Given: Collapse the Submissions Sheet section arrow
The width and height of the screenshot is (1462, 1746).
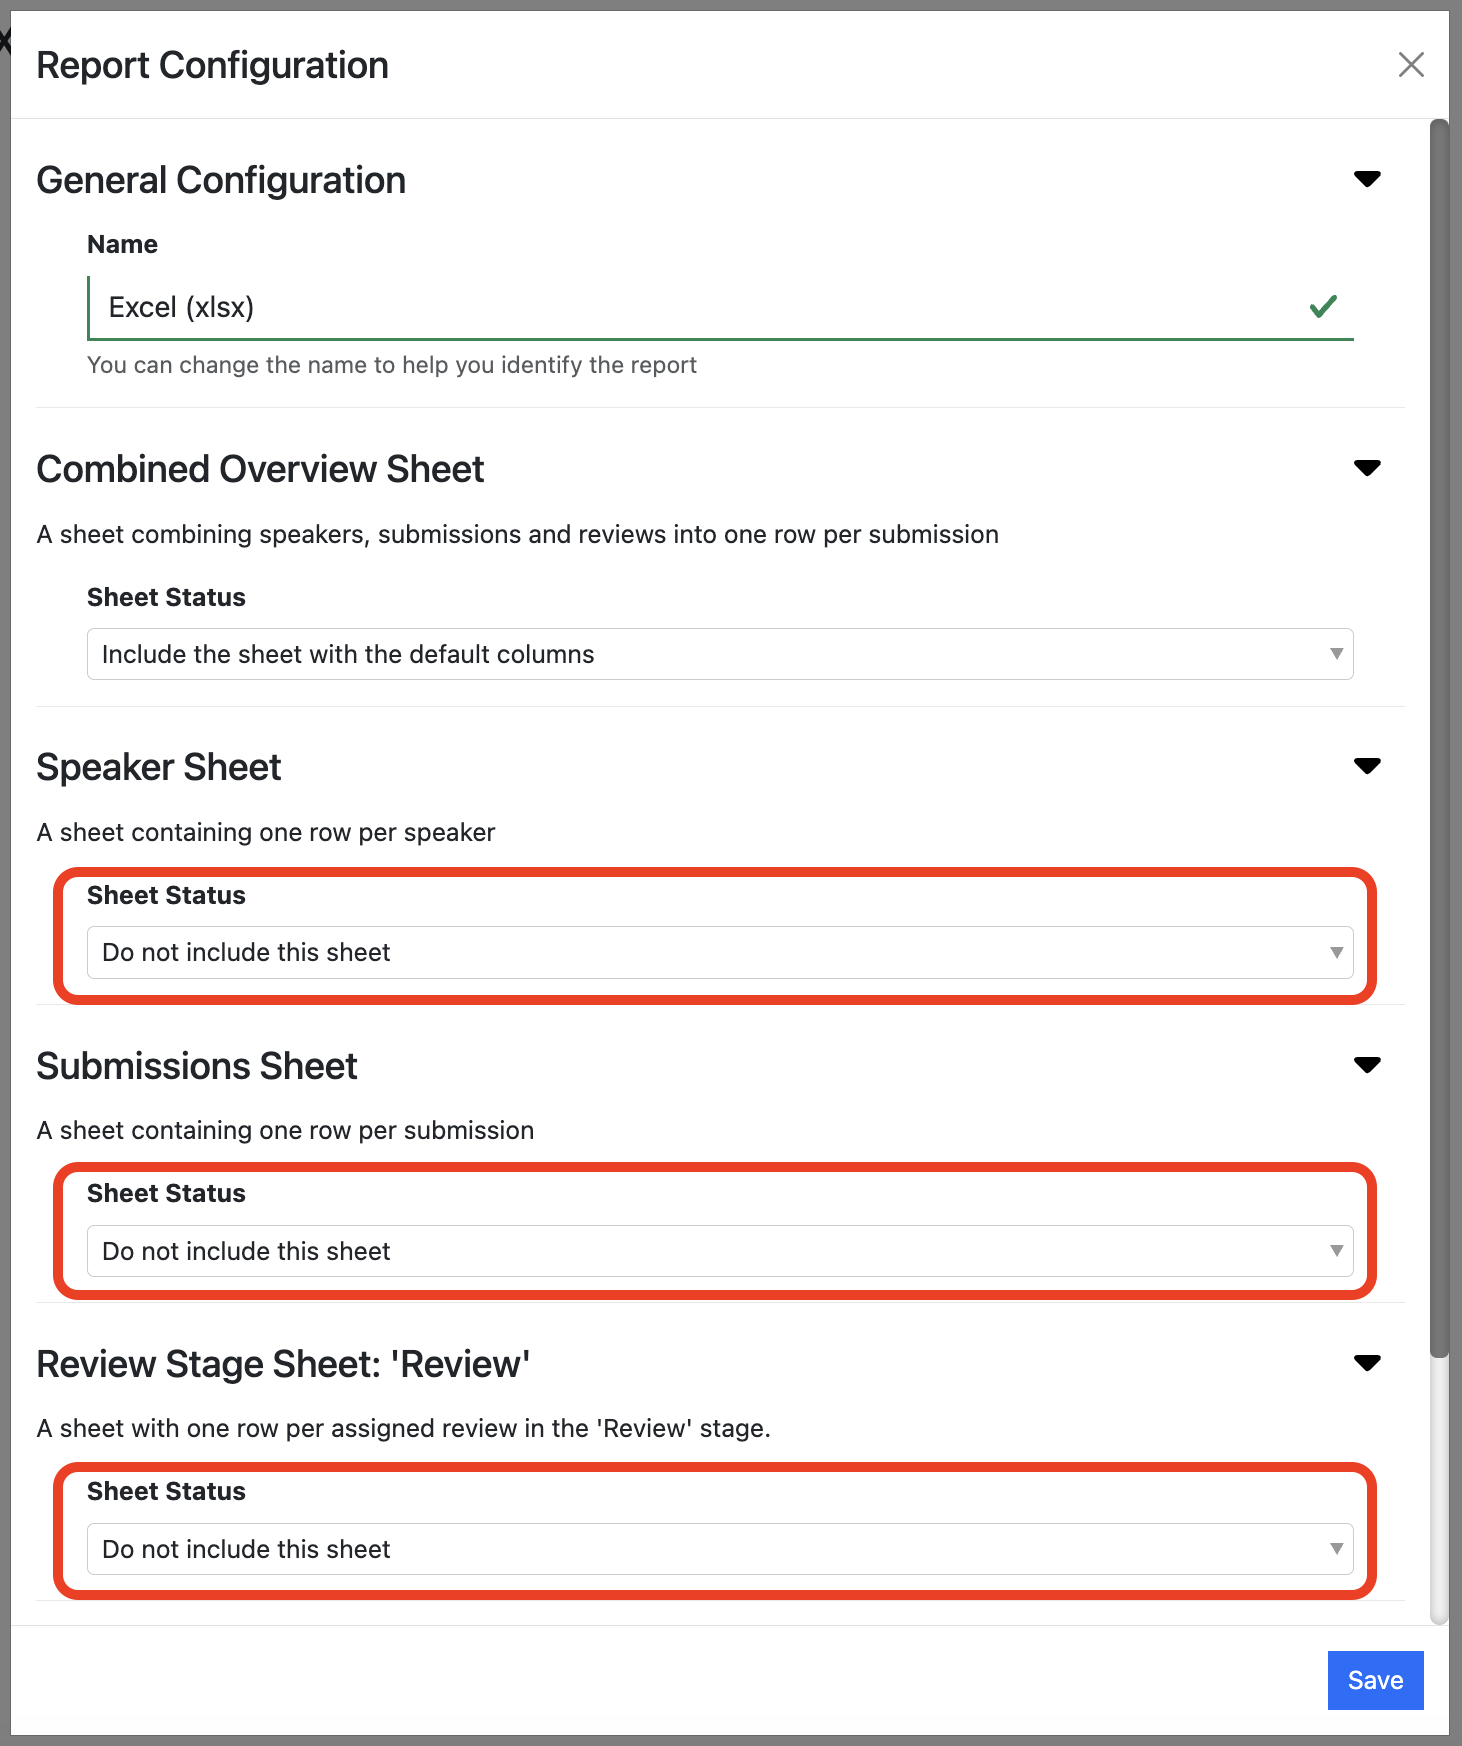Looking at the screenshot, I should [x=1366, y=1065].
